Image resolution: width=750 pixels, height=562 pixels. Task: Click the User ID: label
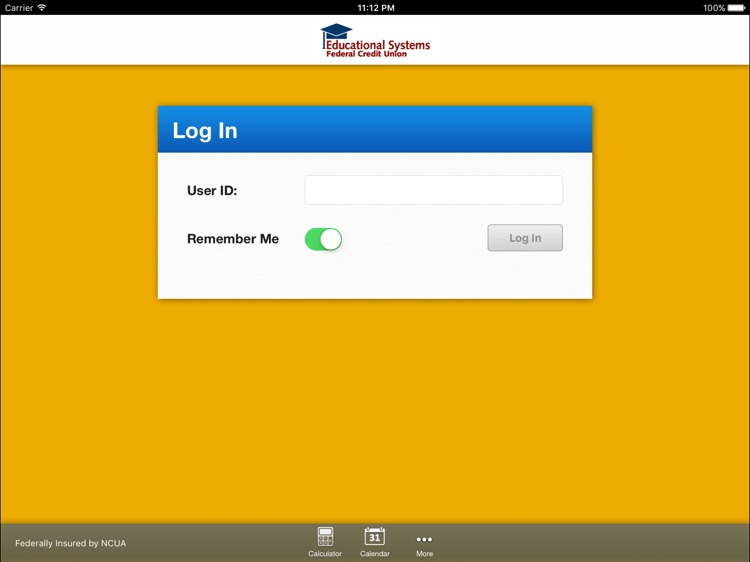tap(212, 190)
